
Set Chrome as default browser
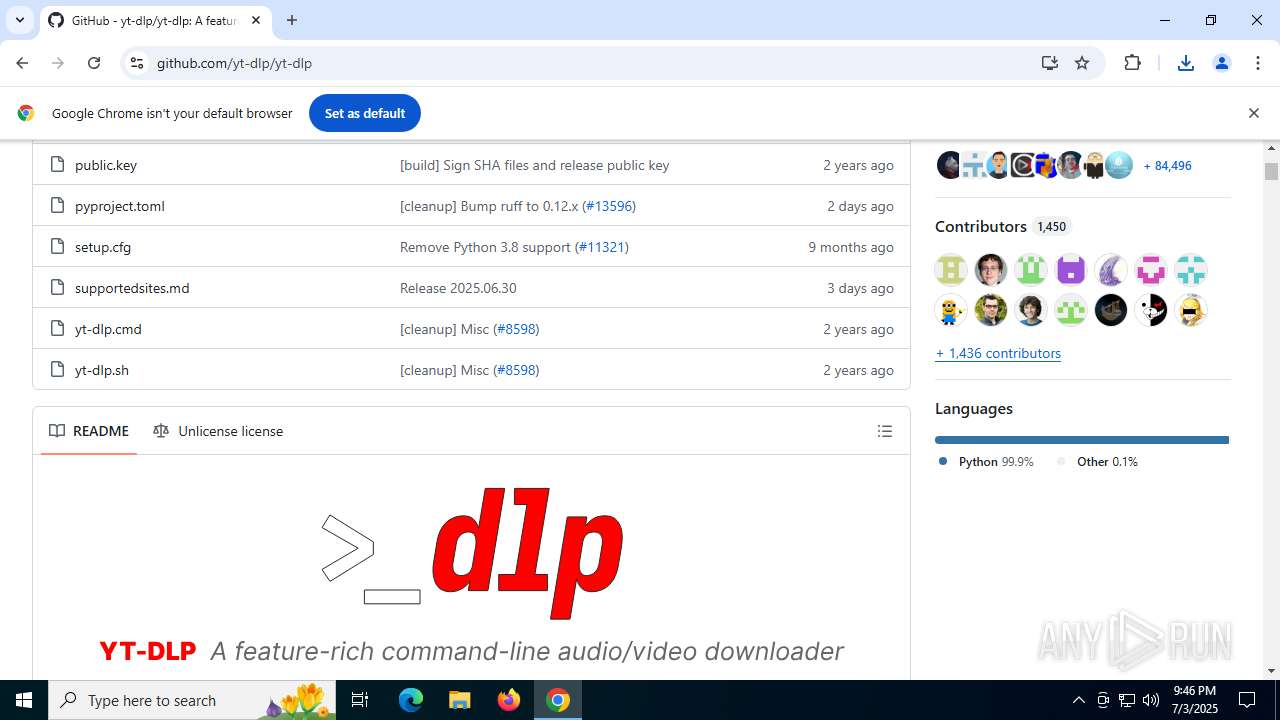(x=365, y=113)
